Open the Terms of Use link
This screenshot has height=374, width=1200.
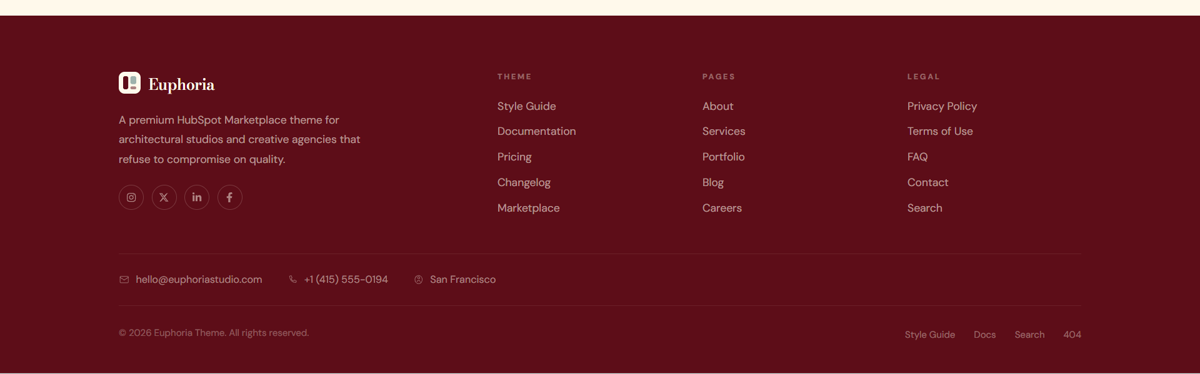[940, 131]
